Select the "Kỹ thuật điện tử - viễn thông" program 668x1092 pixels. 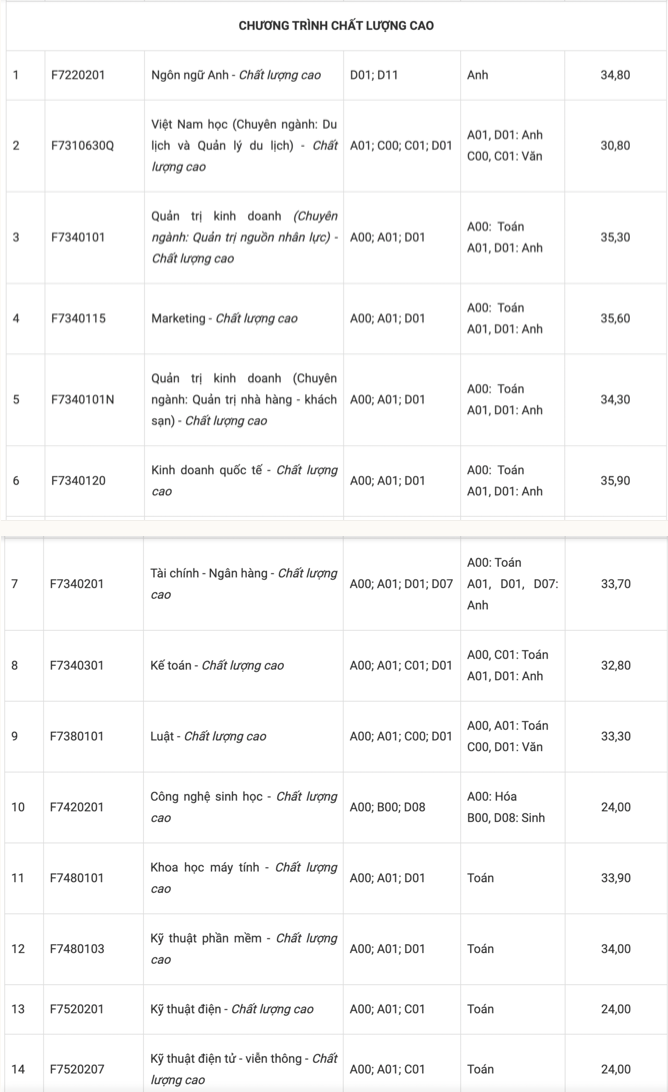pyautogui.click(x=244, y=1069)
